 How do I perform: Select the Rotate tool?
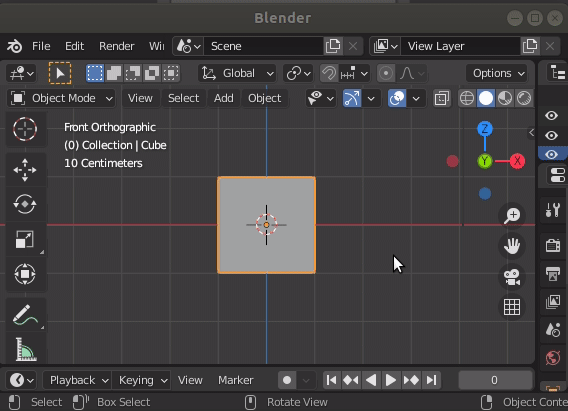25,204
